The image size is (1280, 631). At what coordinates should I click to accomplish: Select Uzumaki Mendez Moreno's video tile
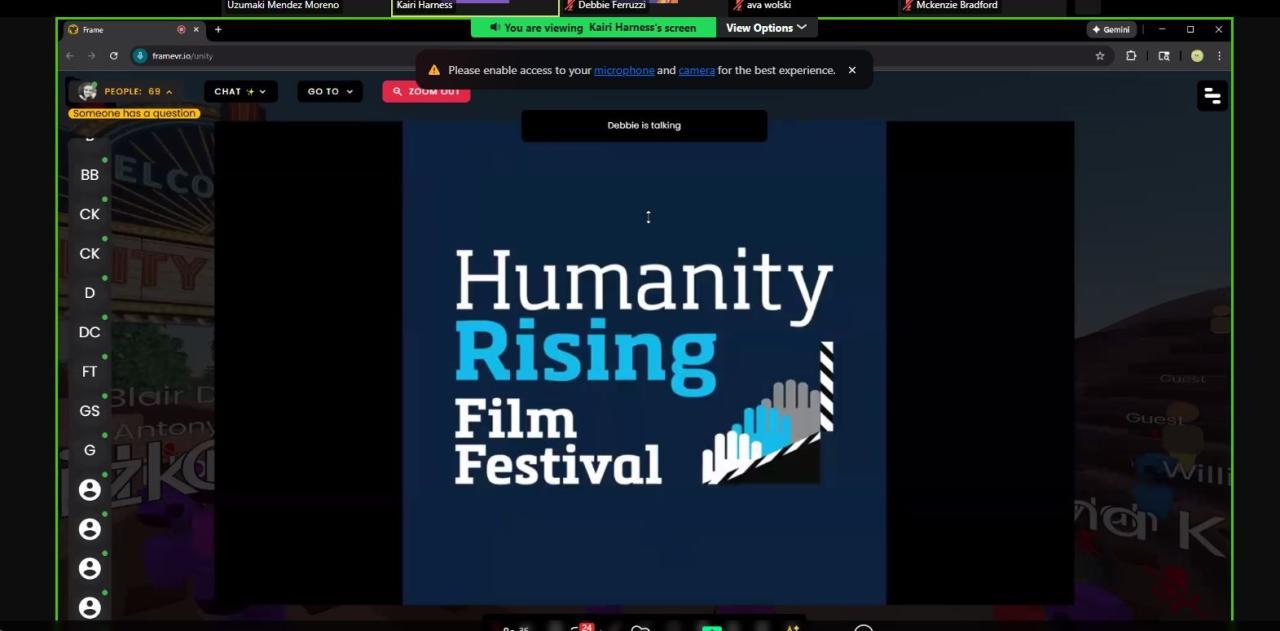coord(306,6)
